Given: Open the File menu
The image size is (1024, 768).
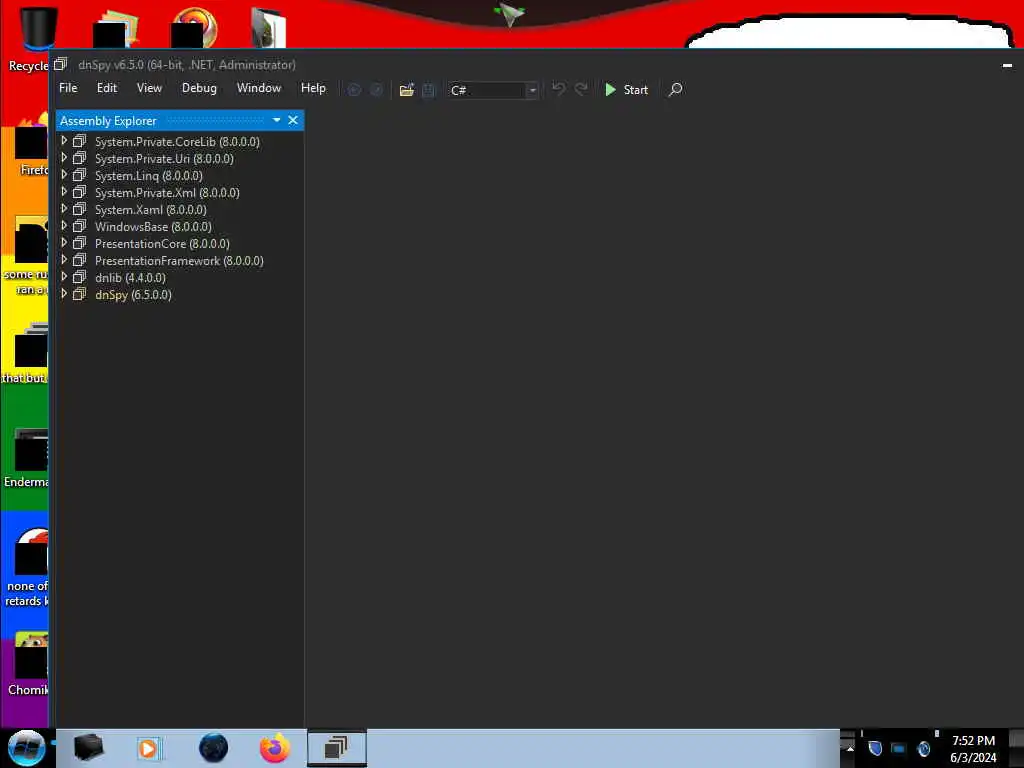Looking at the screenshot, I should pyautogui.click(x=68, y=88).
